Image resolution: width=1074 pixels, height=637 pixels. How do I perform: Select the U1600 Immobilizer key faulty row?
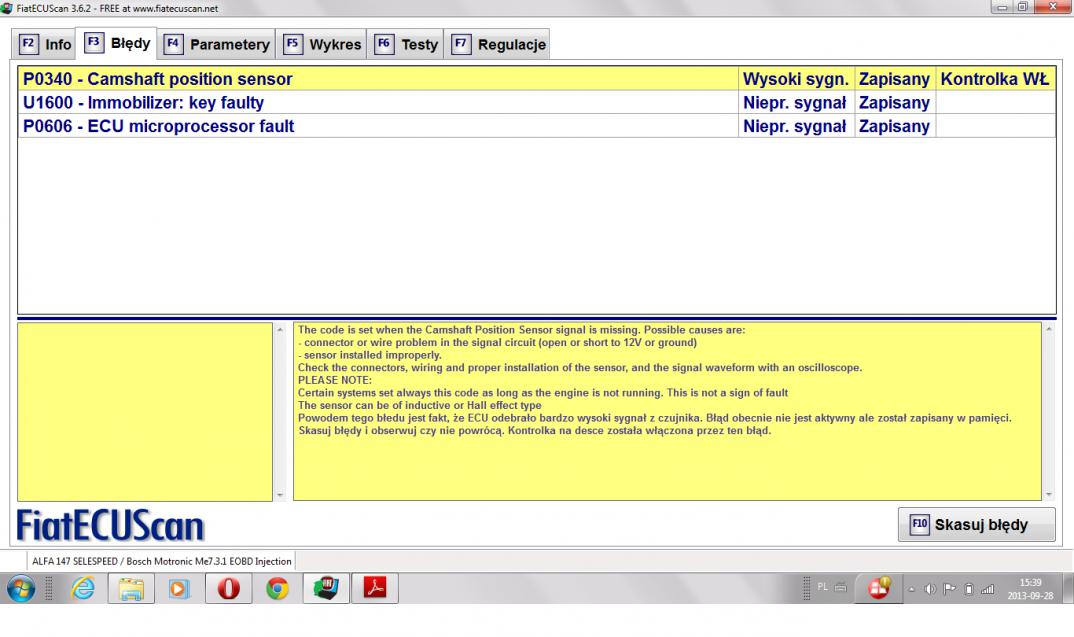[x=536, y=103]
